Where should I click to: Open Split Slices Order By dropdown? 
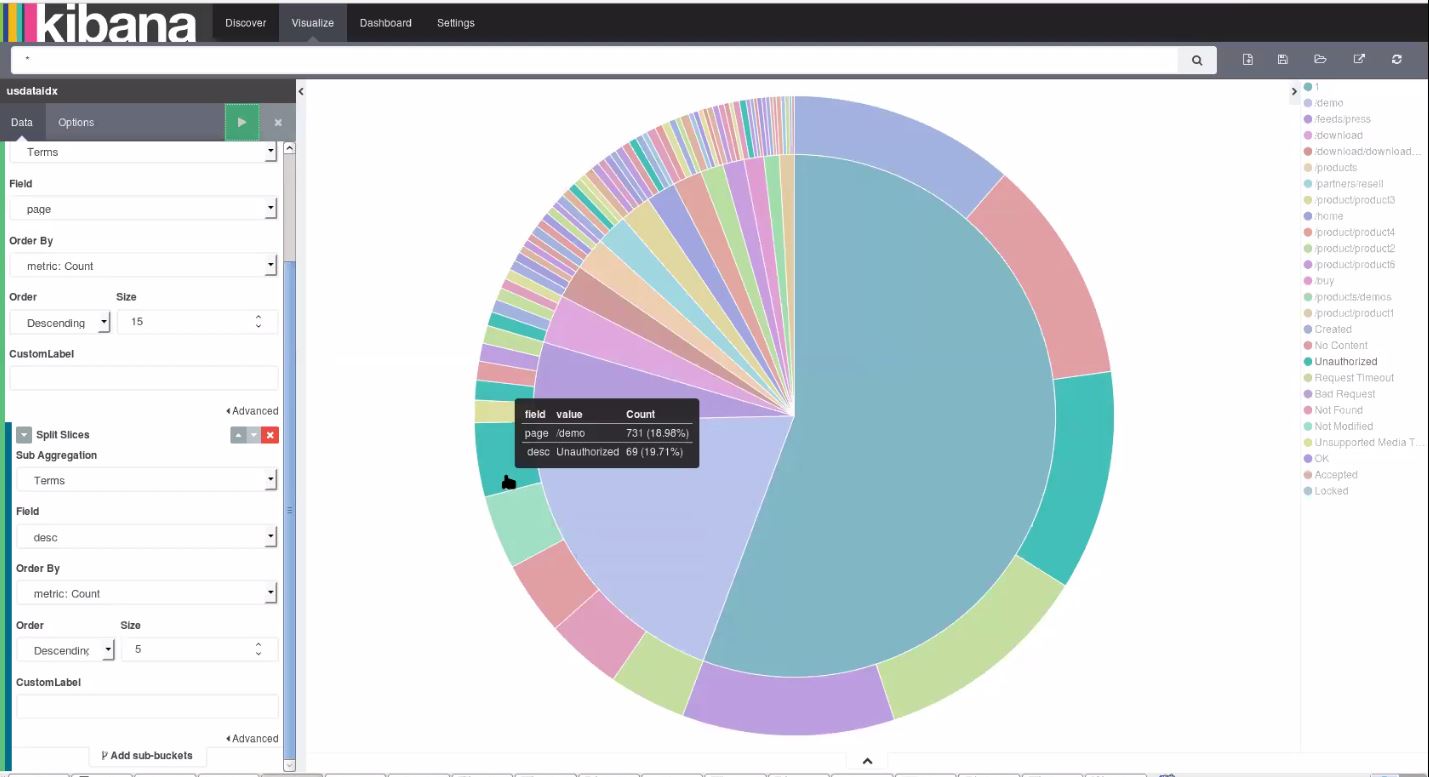tap(147, 593)
